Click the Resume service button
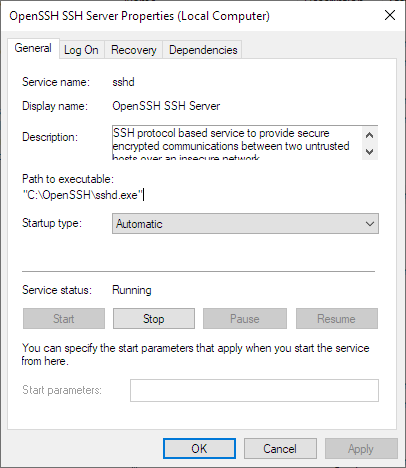This screenshot has width=406, height=468. coord(337,319)
